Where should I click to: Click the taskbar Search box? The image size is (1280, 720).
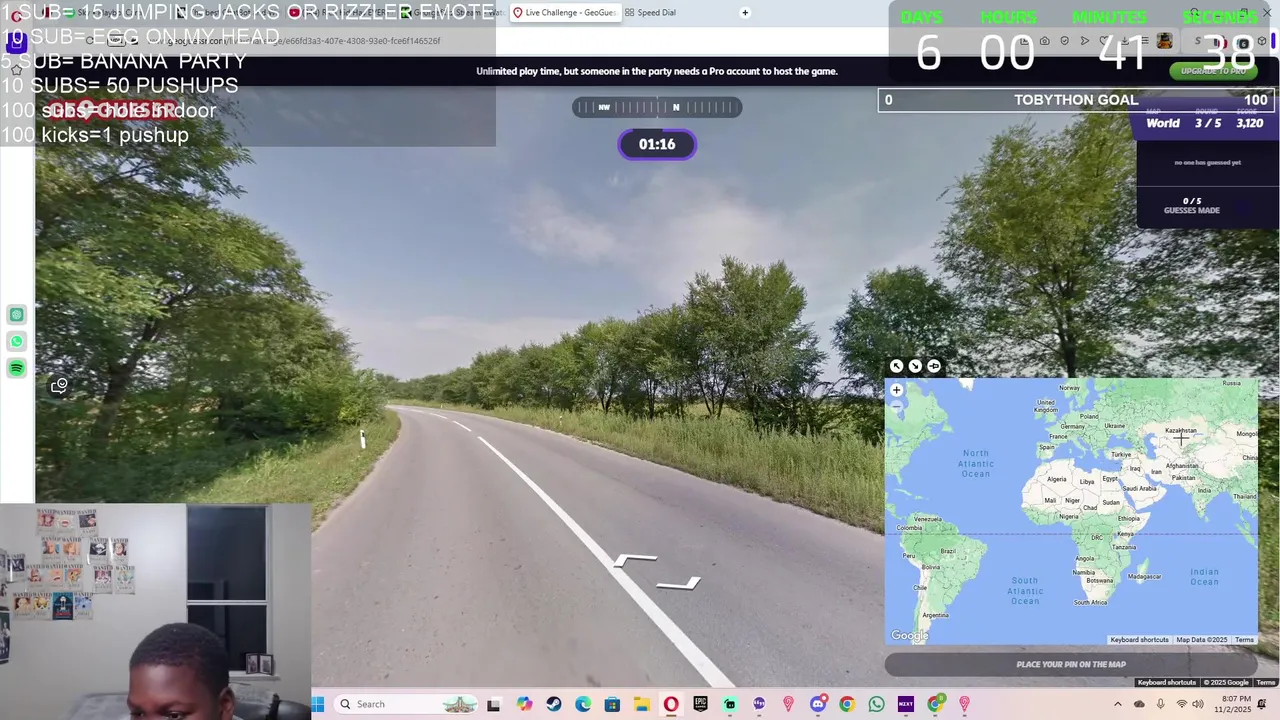408,704
